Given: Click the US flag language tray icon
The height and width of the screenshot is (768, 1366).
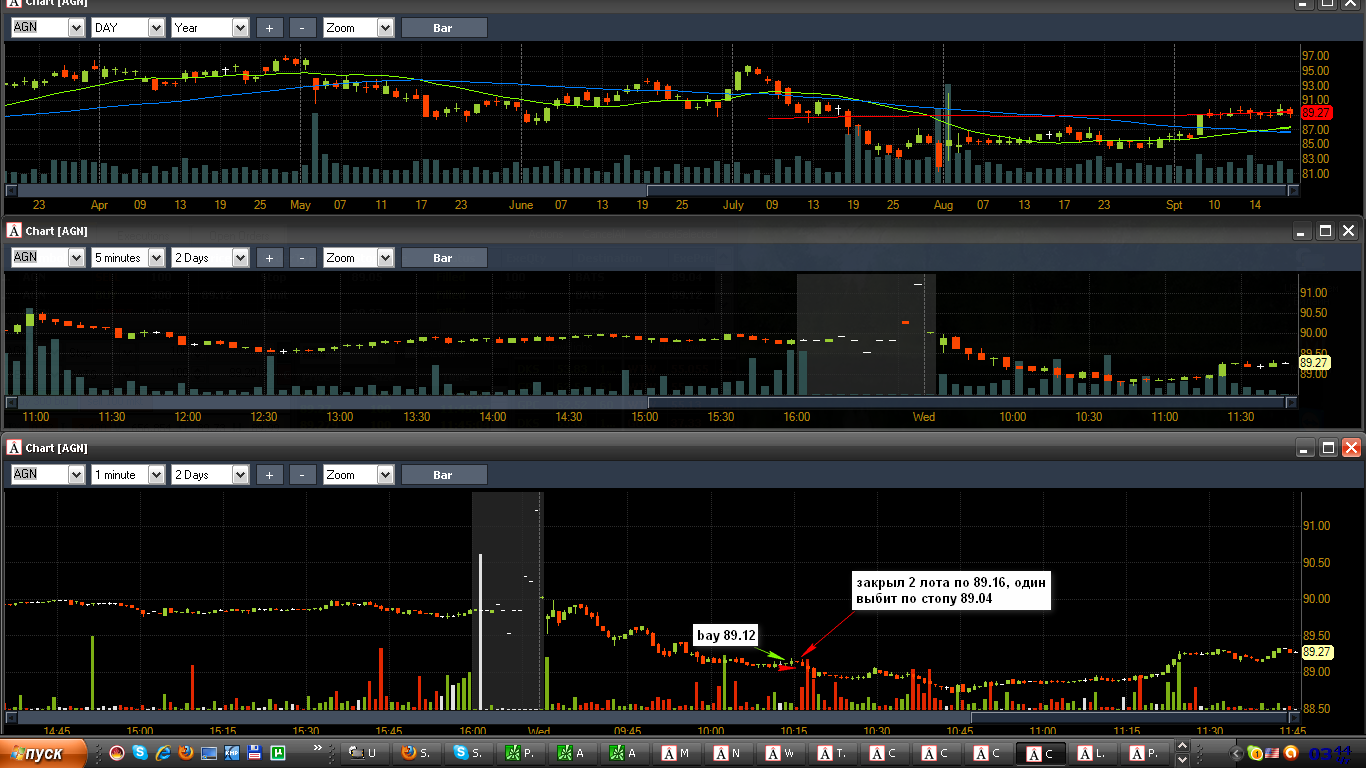Looking at the screenshot, I should click(x=1273, y=754).
